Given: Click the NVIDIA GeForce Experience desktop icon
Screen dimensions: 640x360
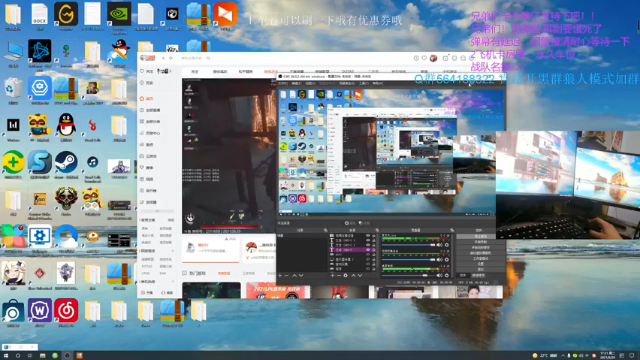Looking at the screenshot, I should click(x=119, y=14).
